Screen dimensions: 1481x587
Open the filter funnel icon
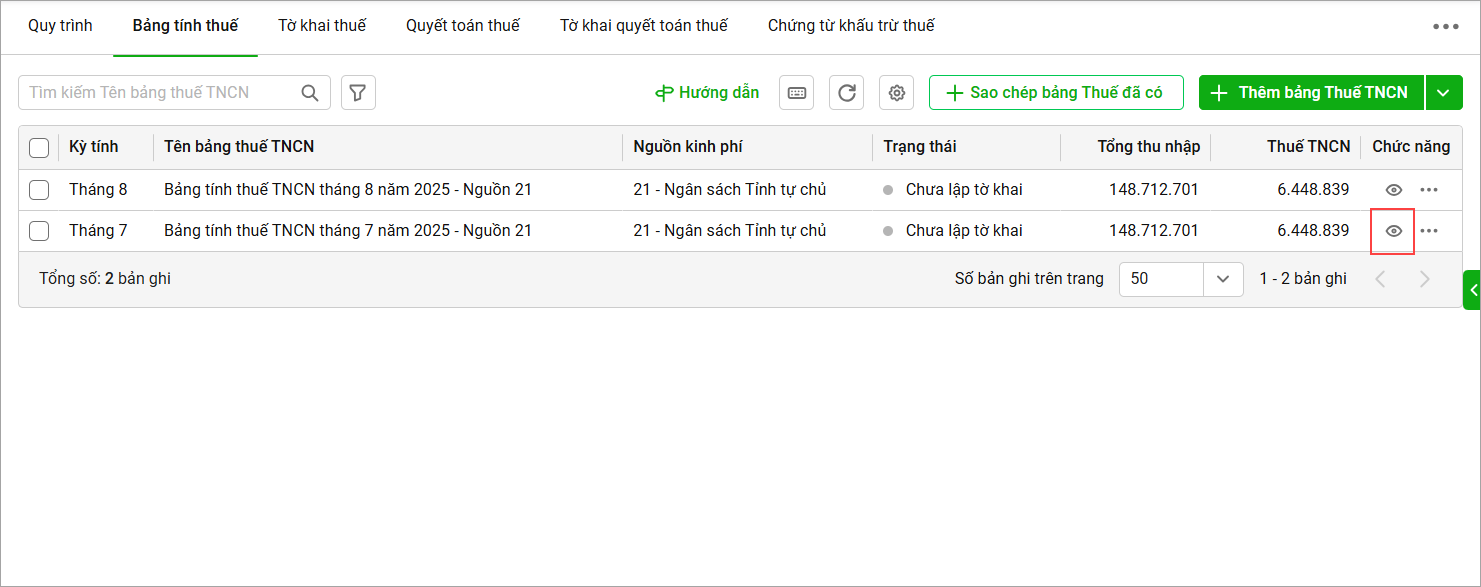click(358, 93)
